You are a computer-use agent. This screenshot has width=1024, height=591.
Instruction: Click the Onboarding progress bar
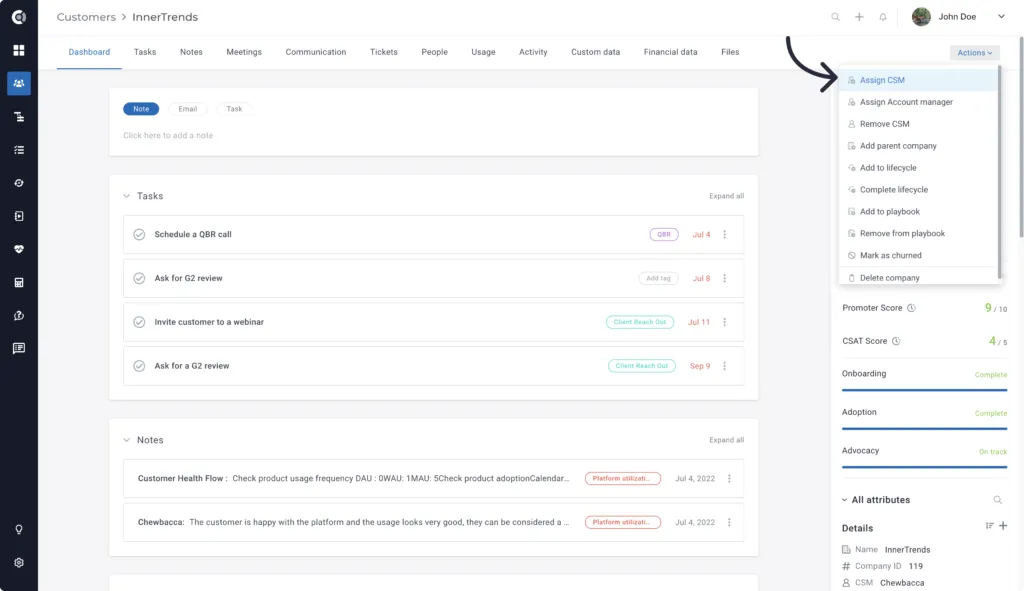[924, 390]
